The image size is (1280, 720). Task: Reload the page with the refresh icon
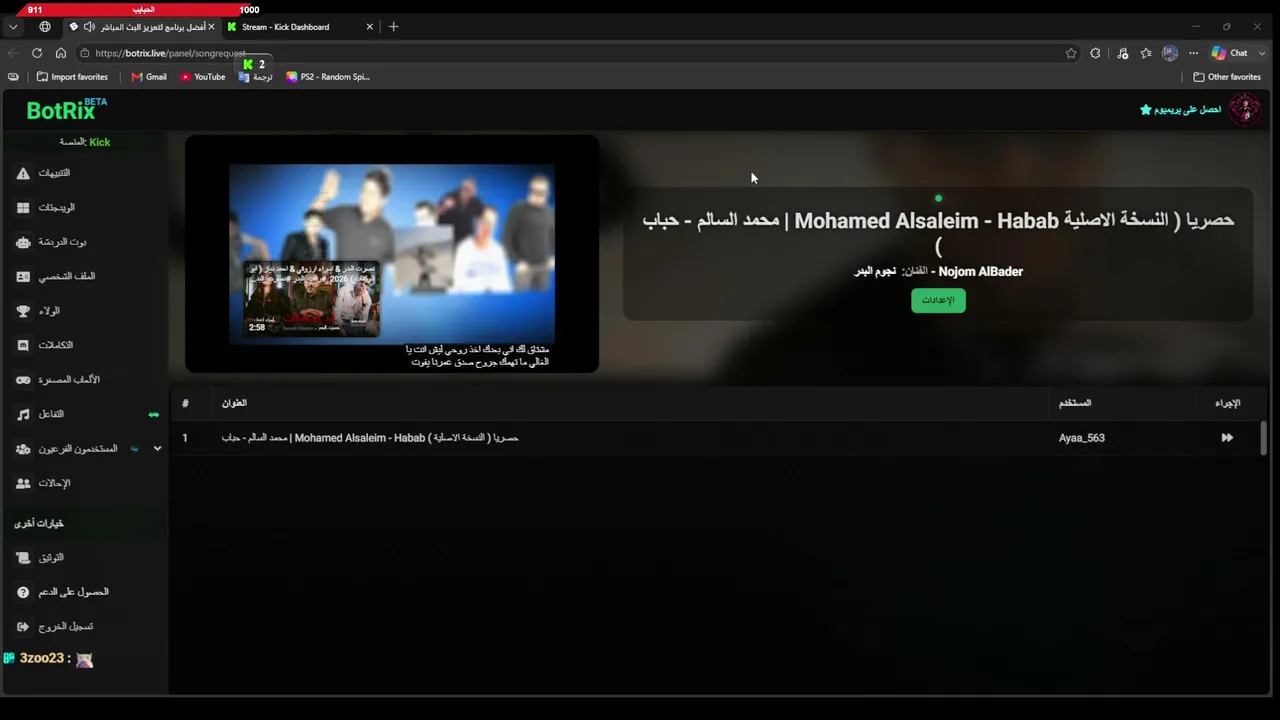37,53
